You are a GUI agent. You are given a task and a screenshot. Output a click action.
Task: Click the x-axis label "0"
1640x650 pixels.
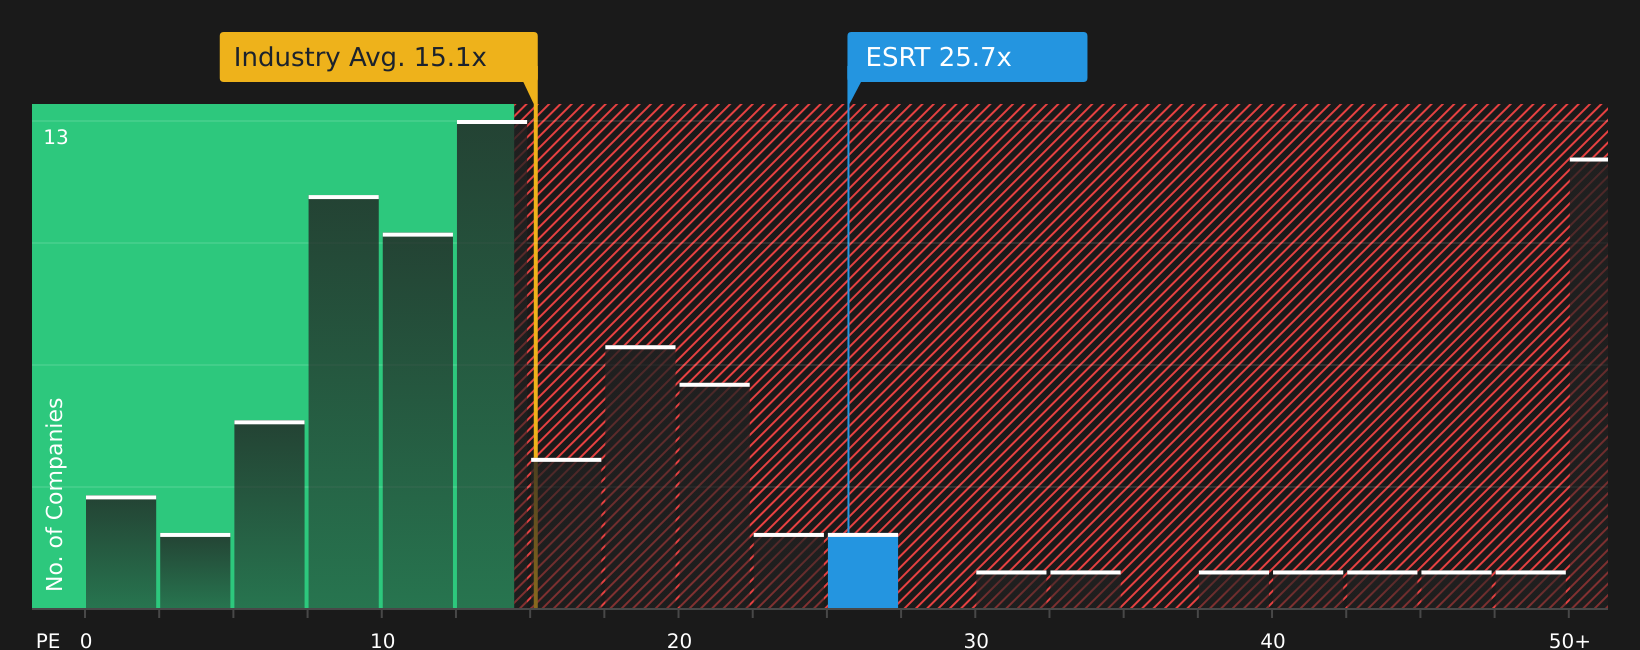86,641
